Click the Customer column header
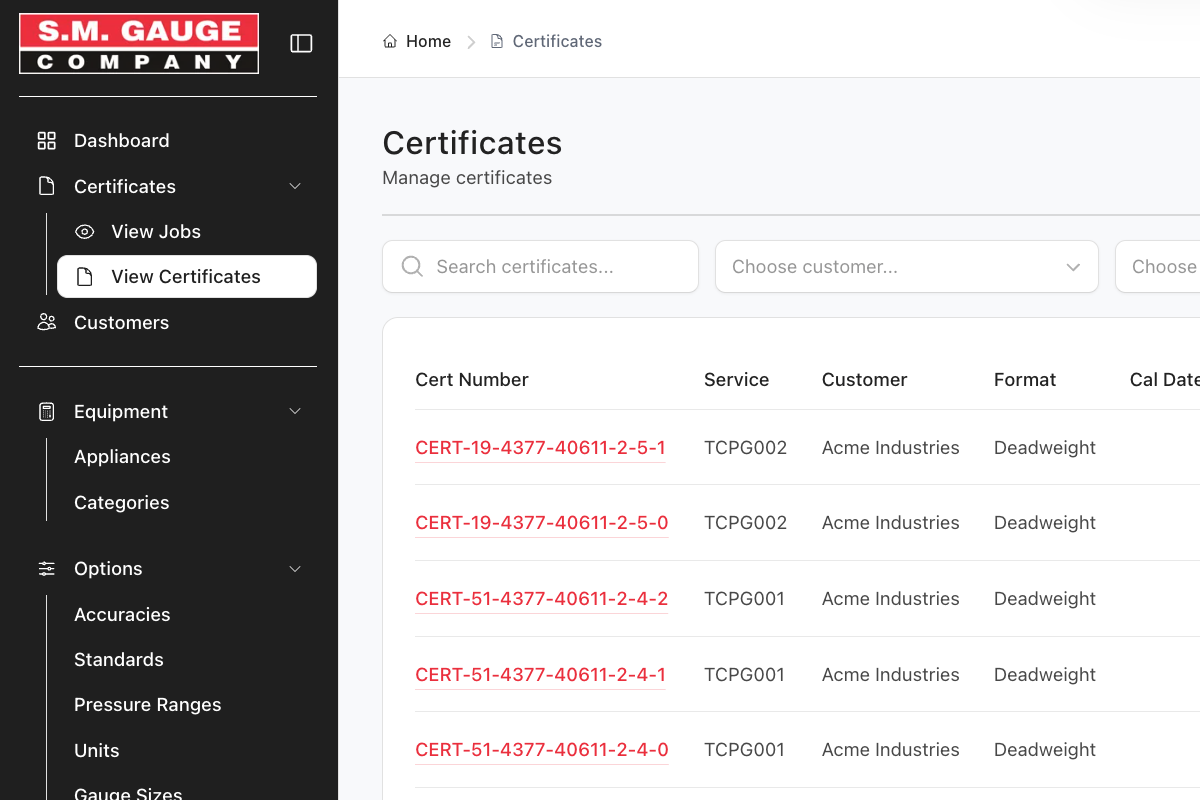The width and height of the screenshot is (1200, 800). coord(865,380)
